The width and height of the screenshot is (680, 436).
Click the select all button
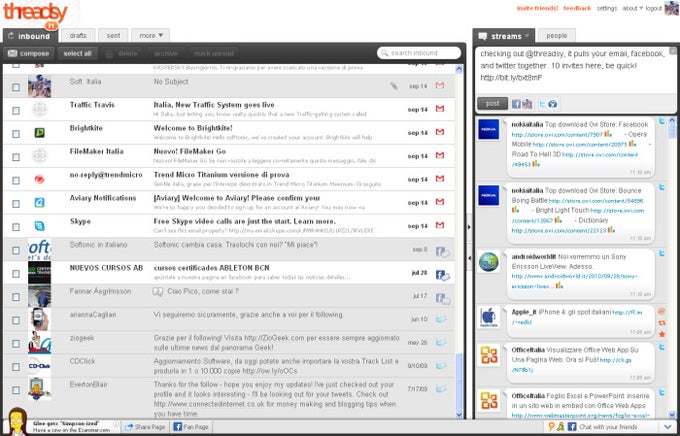(77, 53)
